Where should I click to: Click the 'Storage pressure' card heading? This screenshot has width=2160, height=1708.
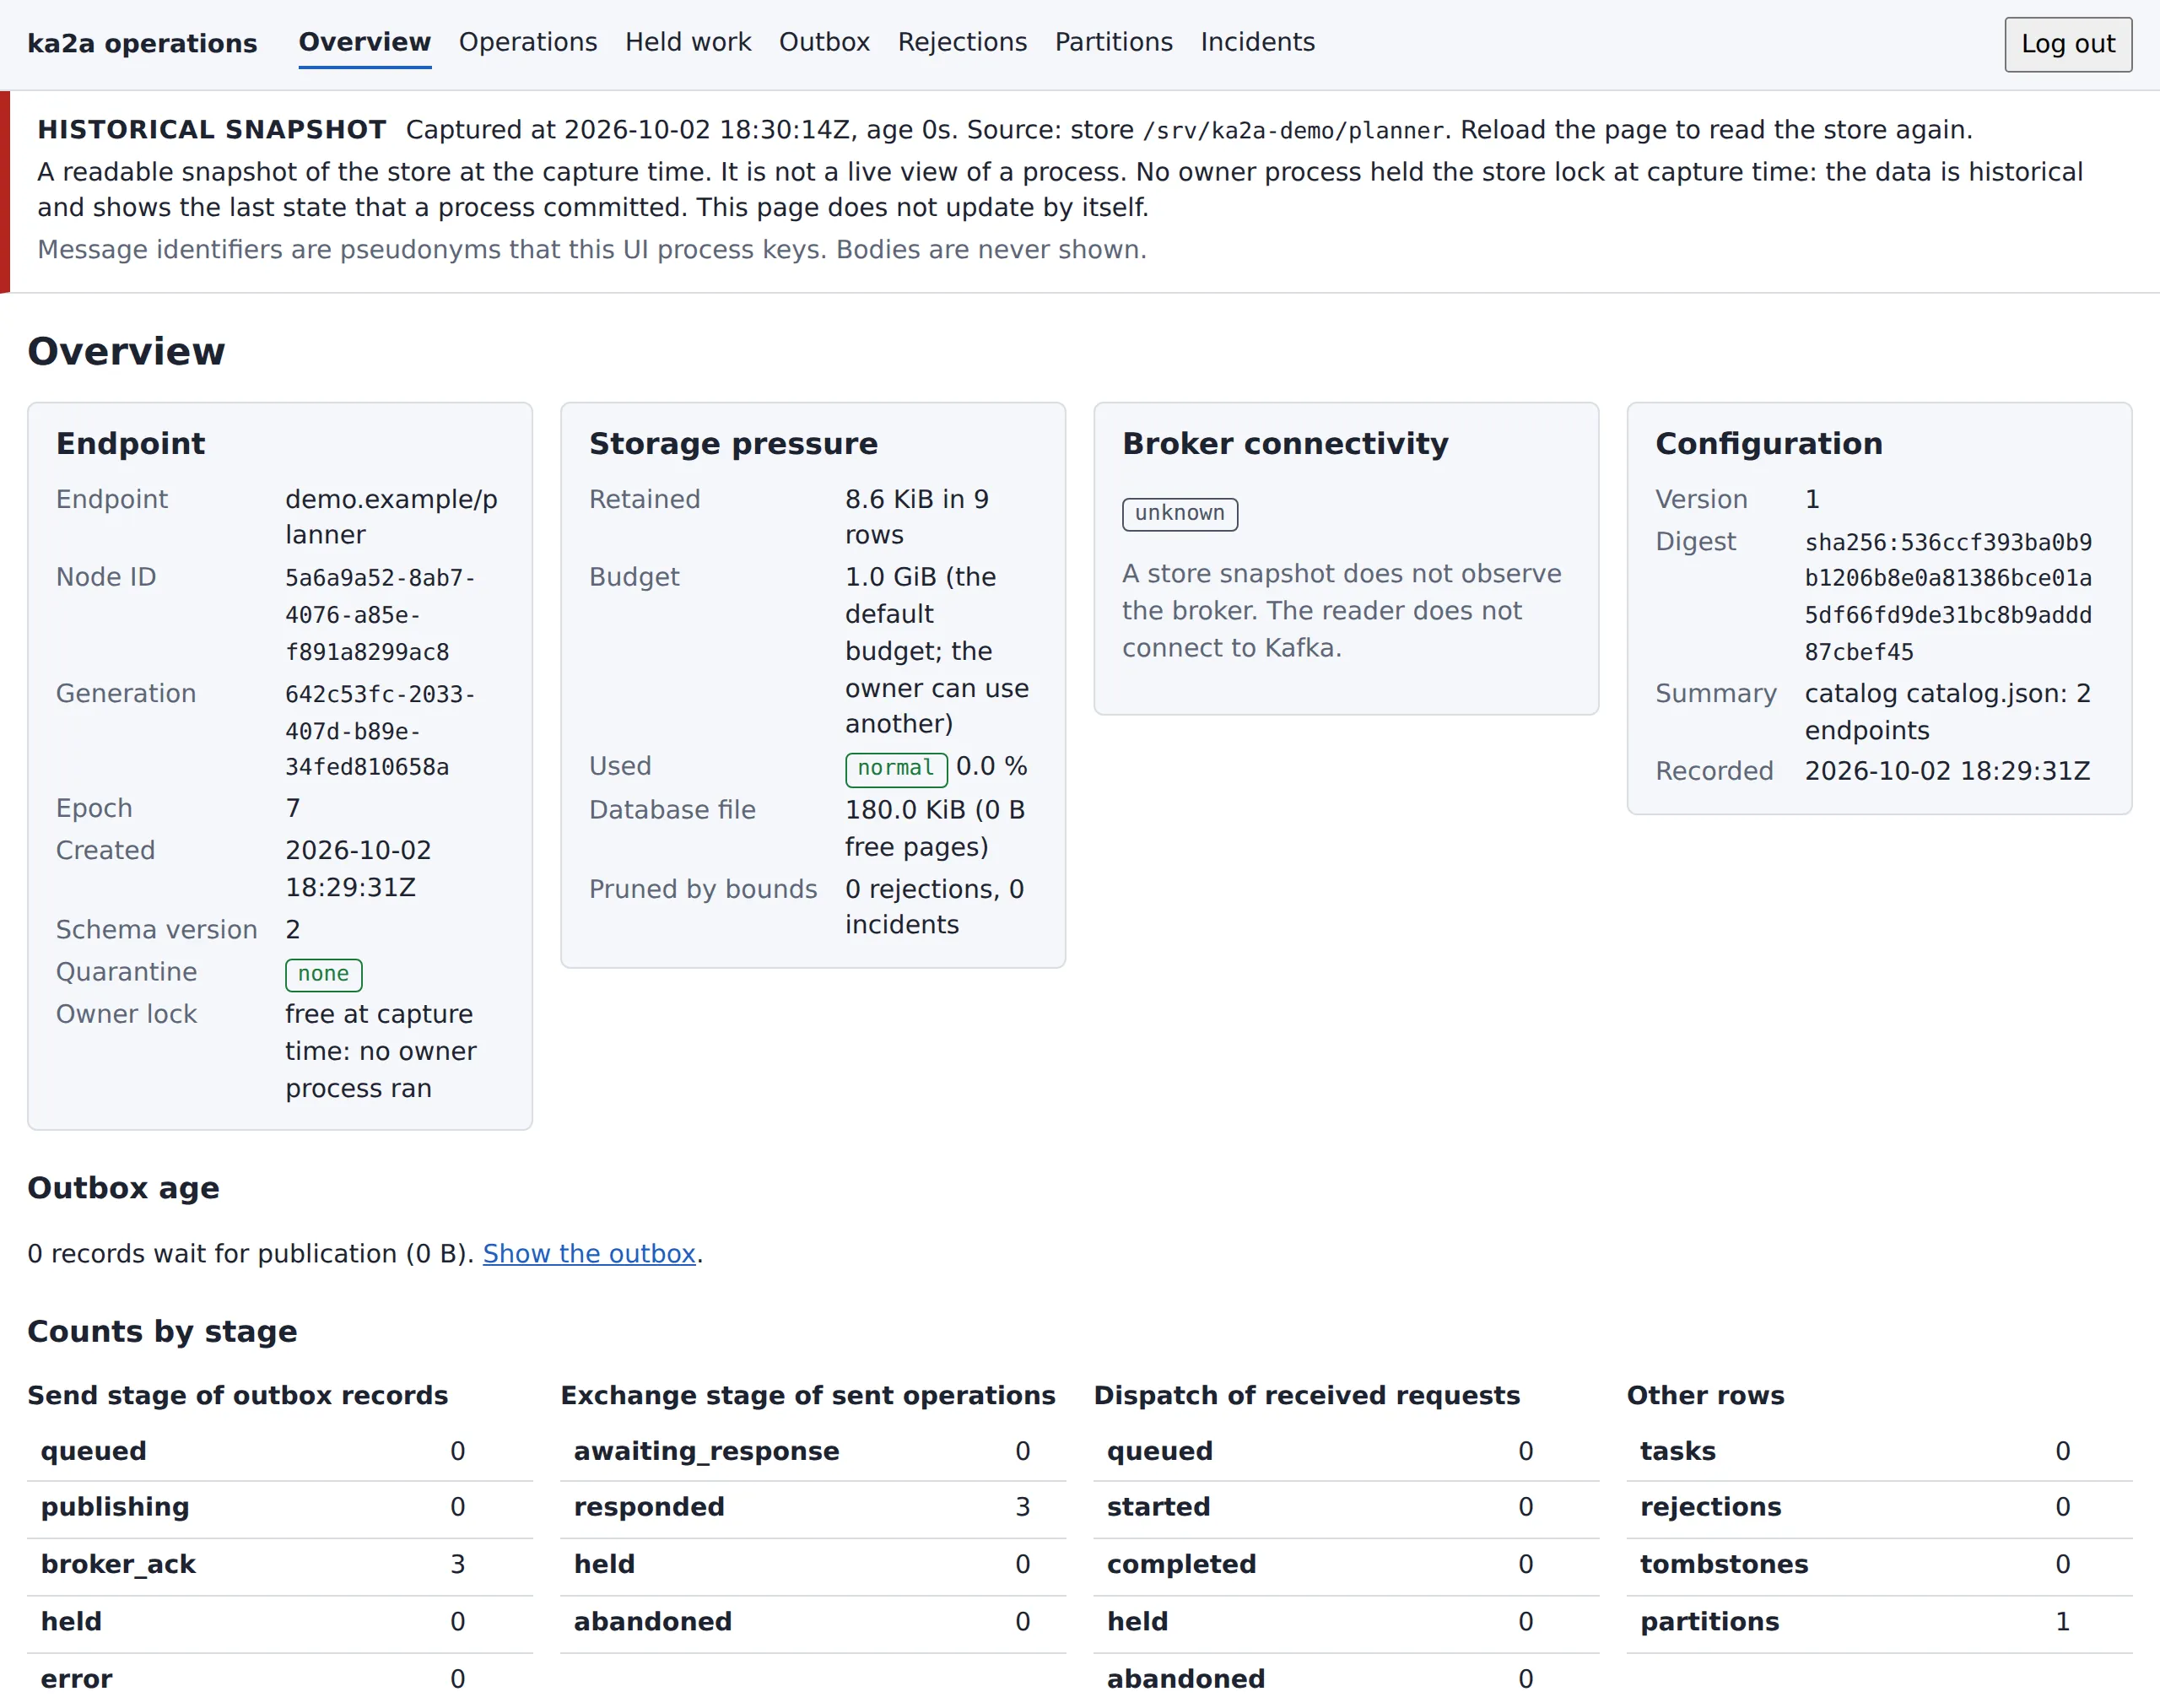733,444
